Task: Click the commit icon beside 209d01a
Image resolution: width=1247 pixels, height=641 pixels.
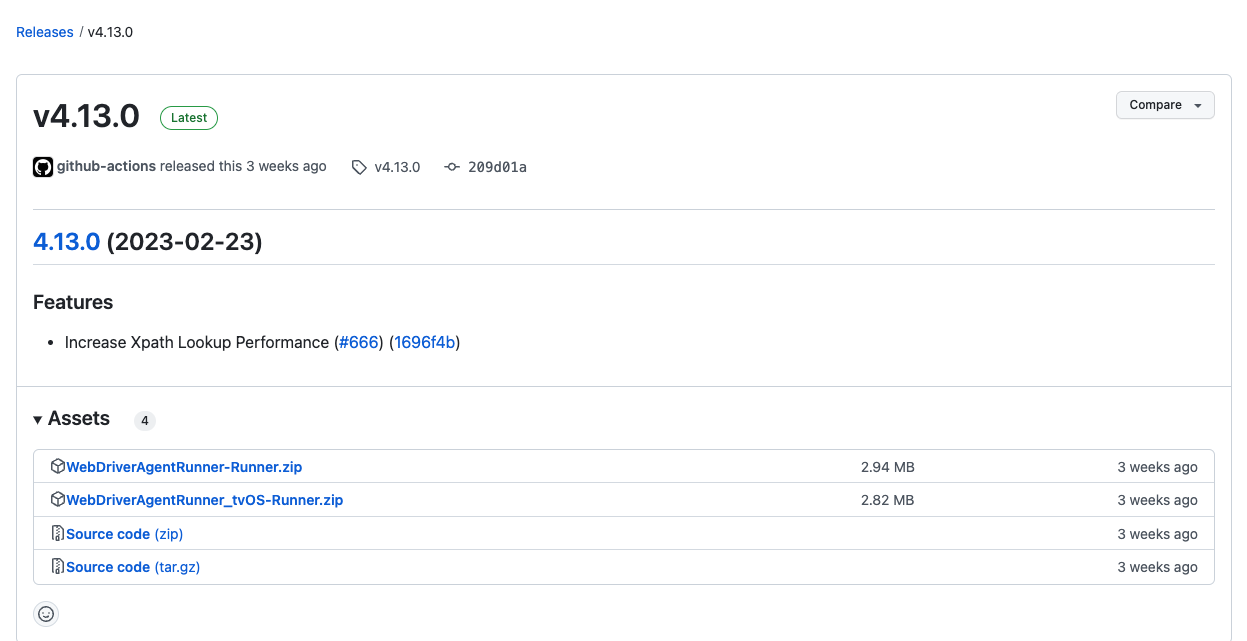Action: coord(452,167)
